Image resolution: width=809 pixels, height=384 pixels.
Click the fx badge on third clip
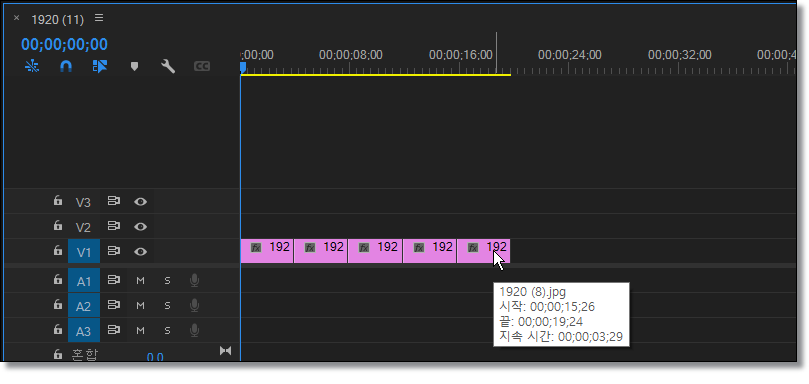coord(364,248)
